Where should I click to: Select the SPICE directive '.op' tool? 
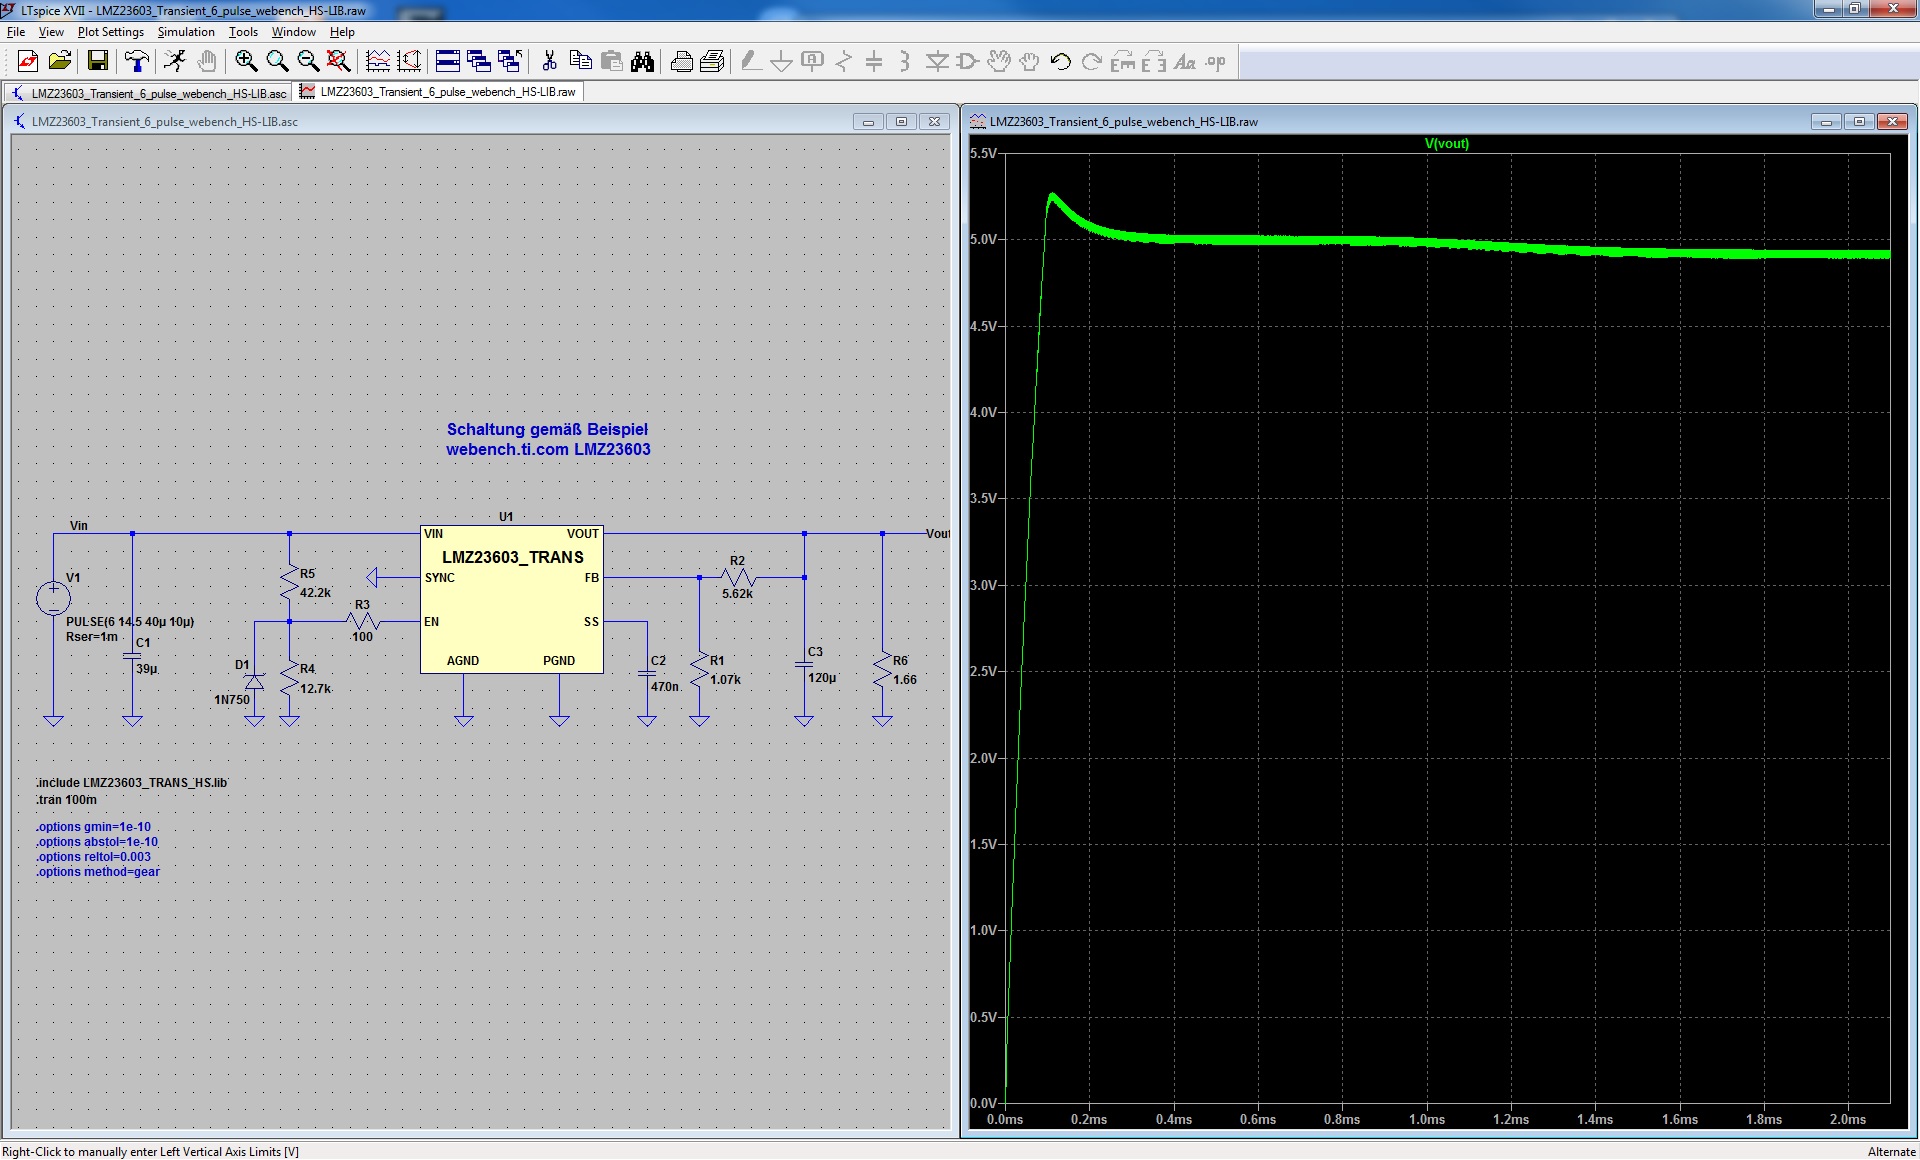pos(1216,62)
